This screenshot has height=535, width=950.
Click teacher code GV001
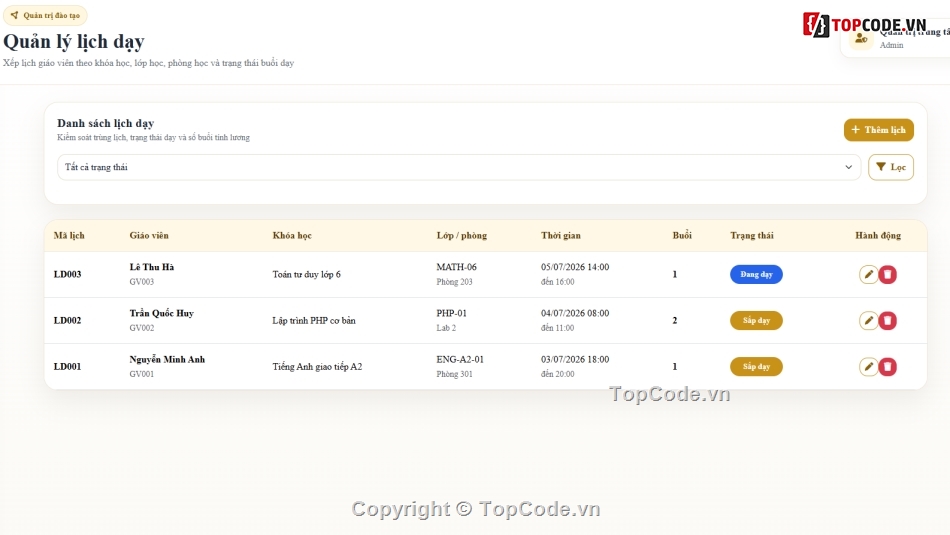point(142,374)
